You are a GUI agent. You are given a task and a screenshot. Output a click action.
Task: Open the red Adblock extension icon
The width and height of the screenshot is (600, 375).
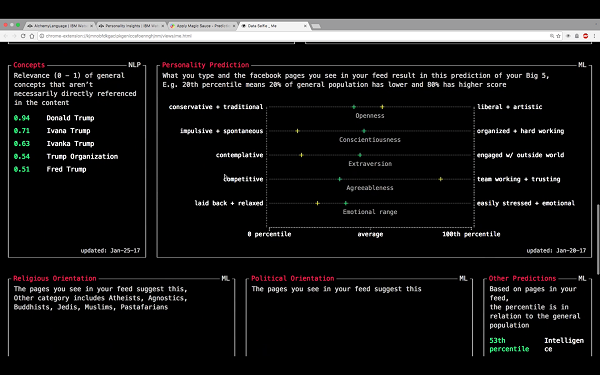[585, 36]
